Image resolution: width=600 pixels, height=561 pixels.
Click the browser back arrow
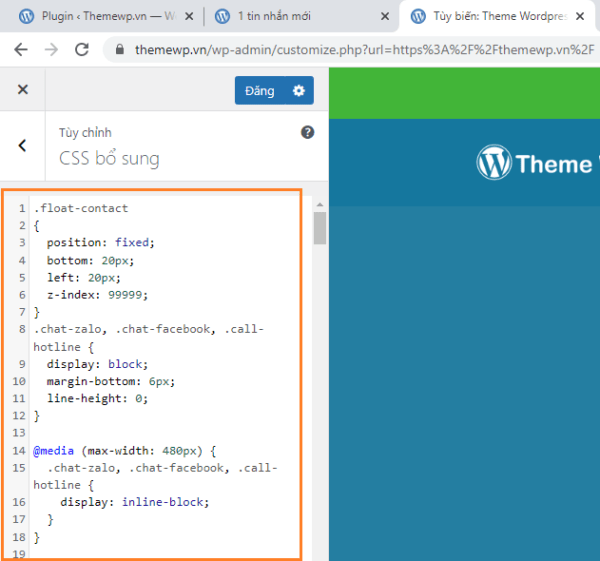coord(21,49)
